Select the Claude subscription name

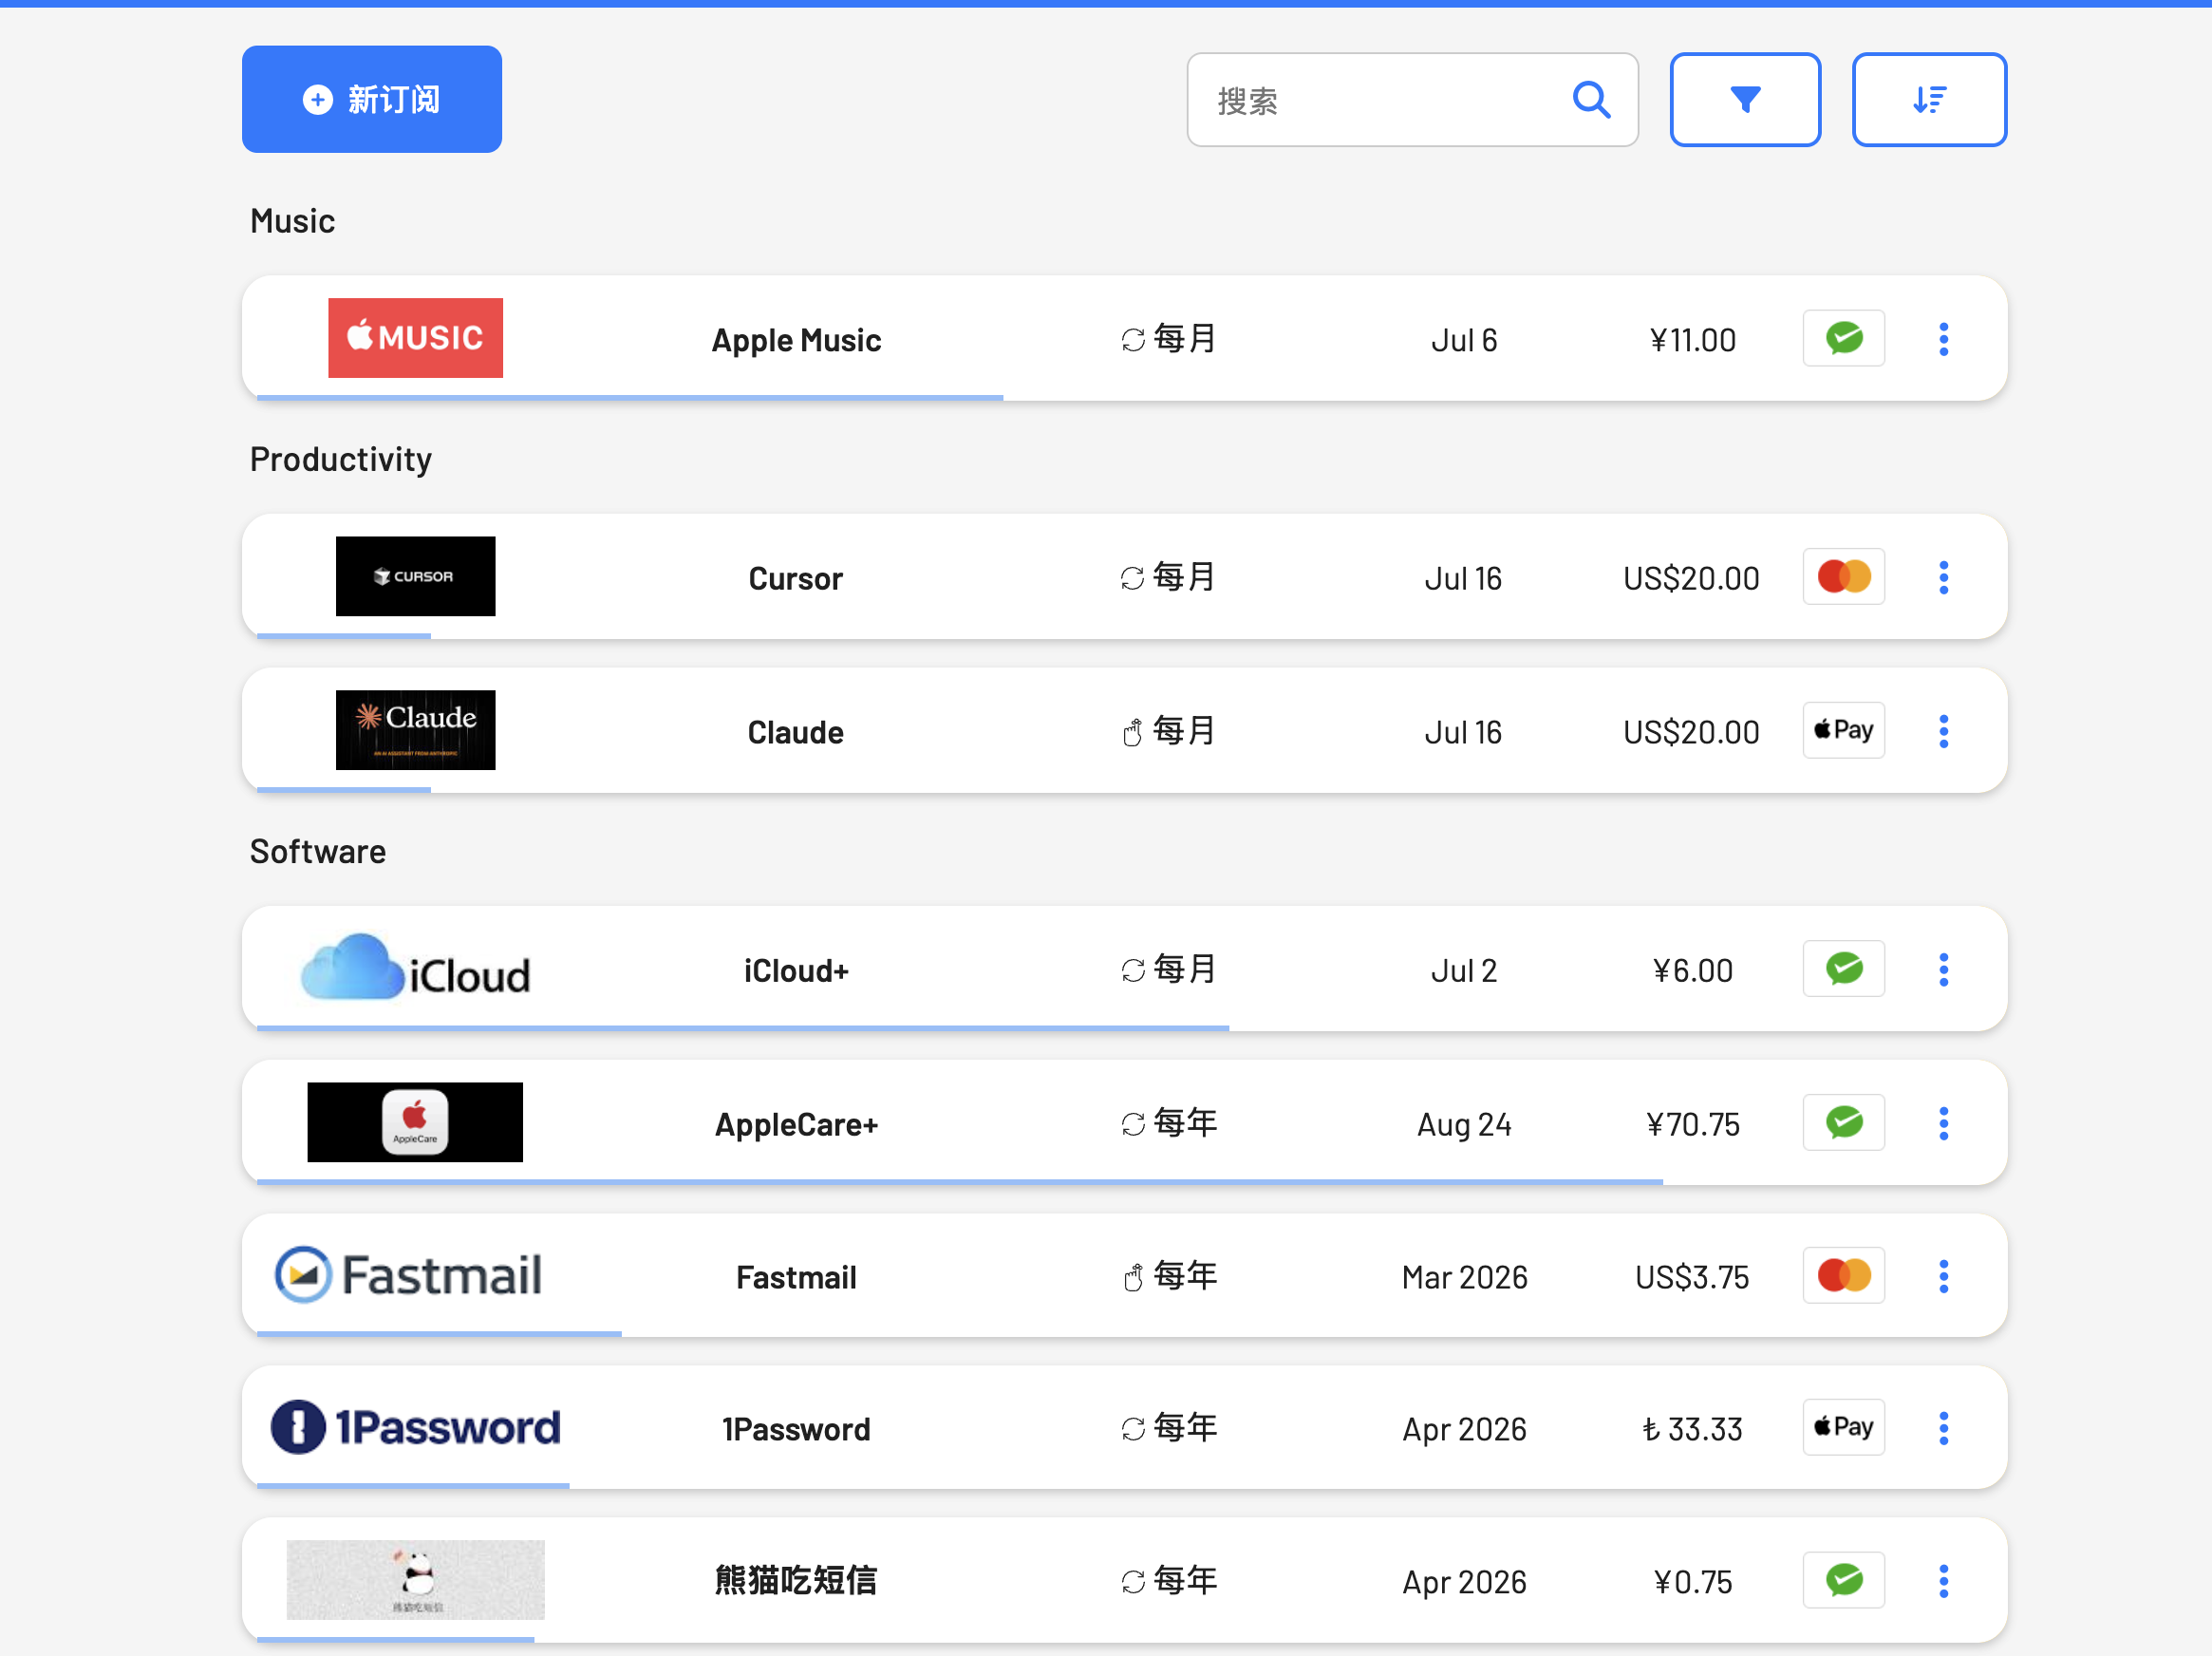pyautogui.click(x=796, y=732)
